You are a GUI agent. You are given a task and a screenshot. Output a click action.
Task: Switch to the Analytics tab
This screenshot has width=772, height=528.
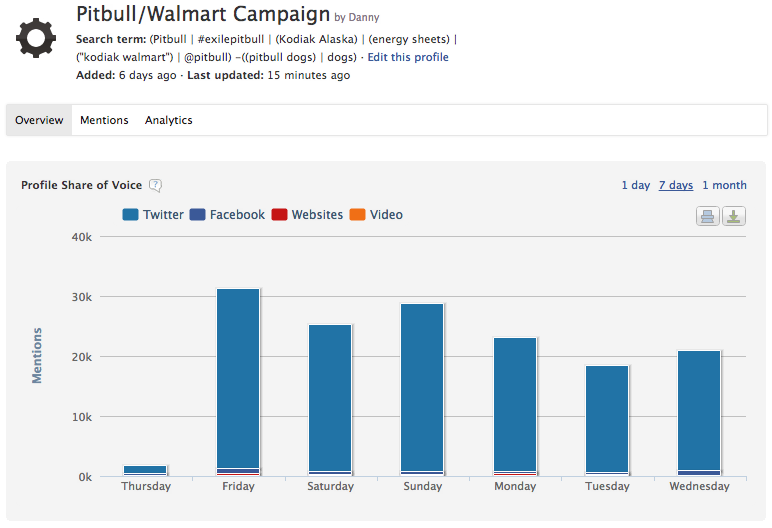point(168,120)
